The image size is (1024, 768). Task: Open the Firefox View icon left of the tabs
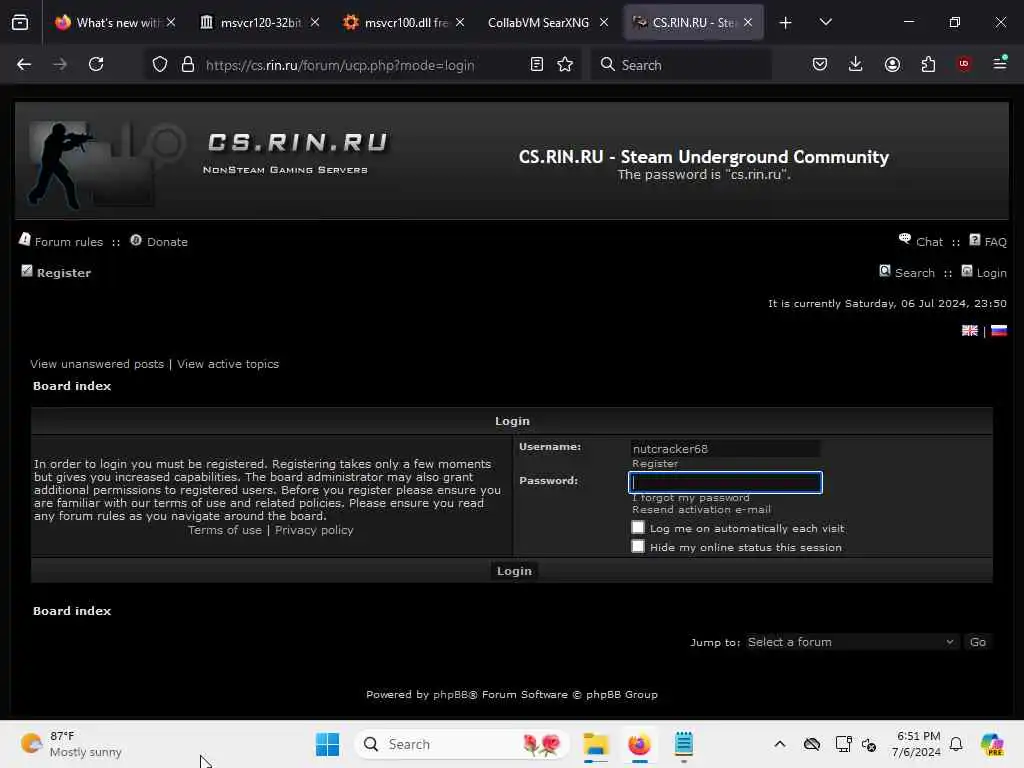tap(20, 23)
